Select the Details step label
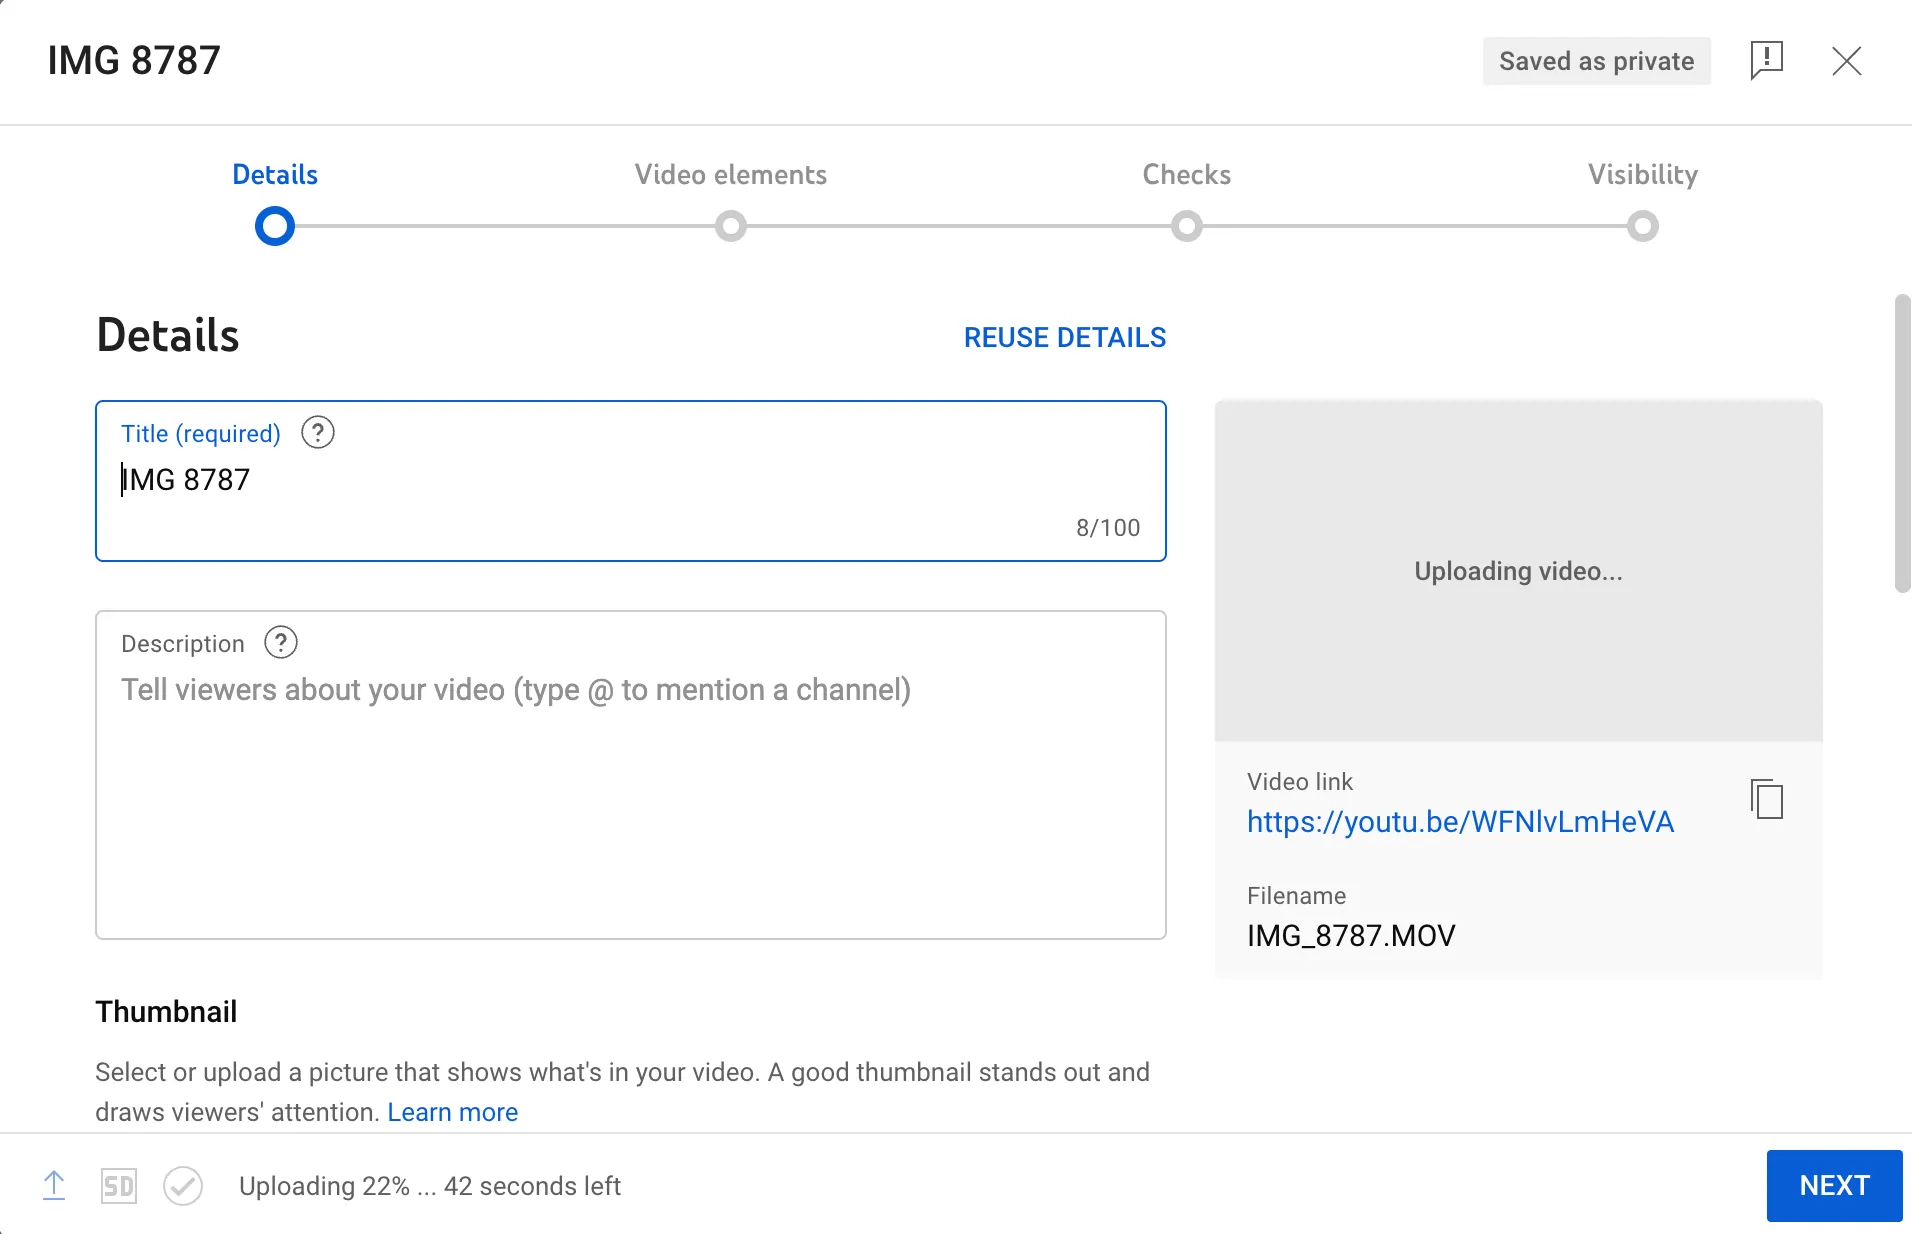Image resolution: width=1912 pixels, height=1234 pixels. [x=275, y=175]
